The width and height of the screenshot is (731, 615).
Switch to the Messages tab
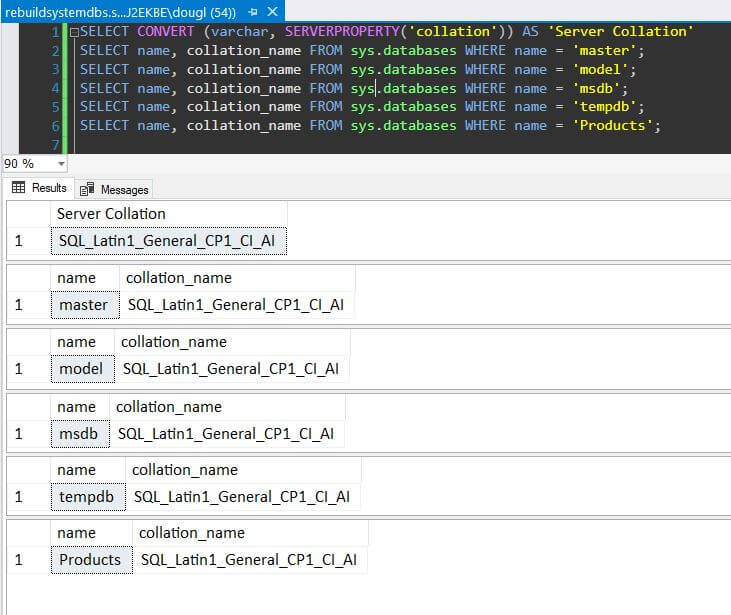(115, 189)
